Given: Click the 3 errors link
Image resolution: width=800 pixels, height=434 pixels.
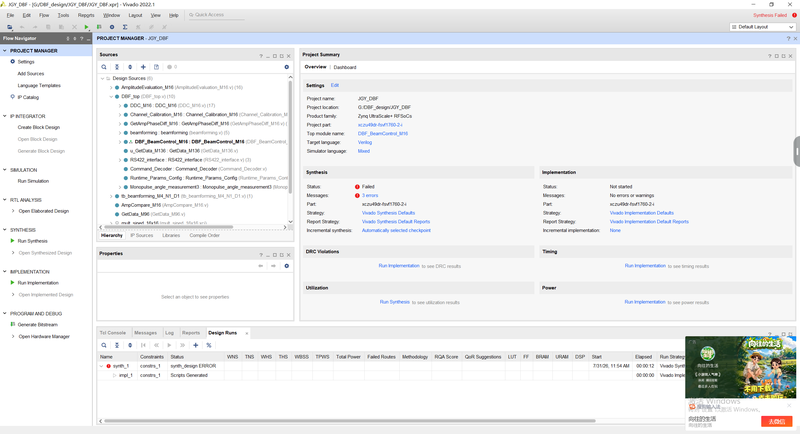Looking at the screenshot, I should point(370,195).
